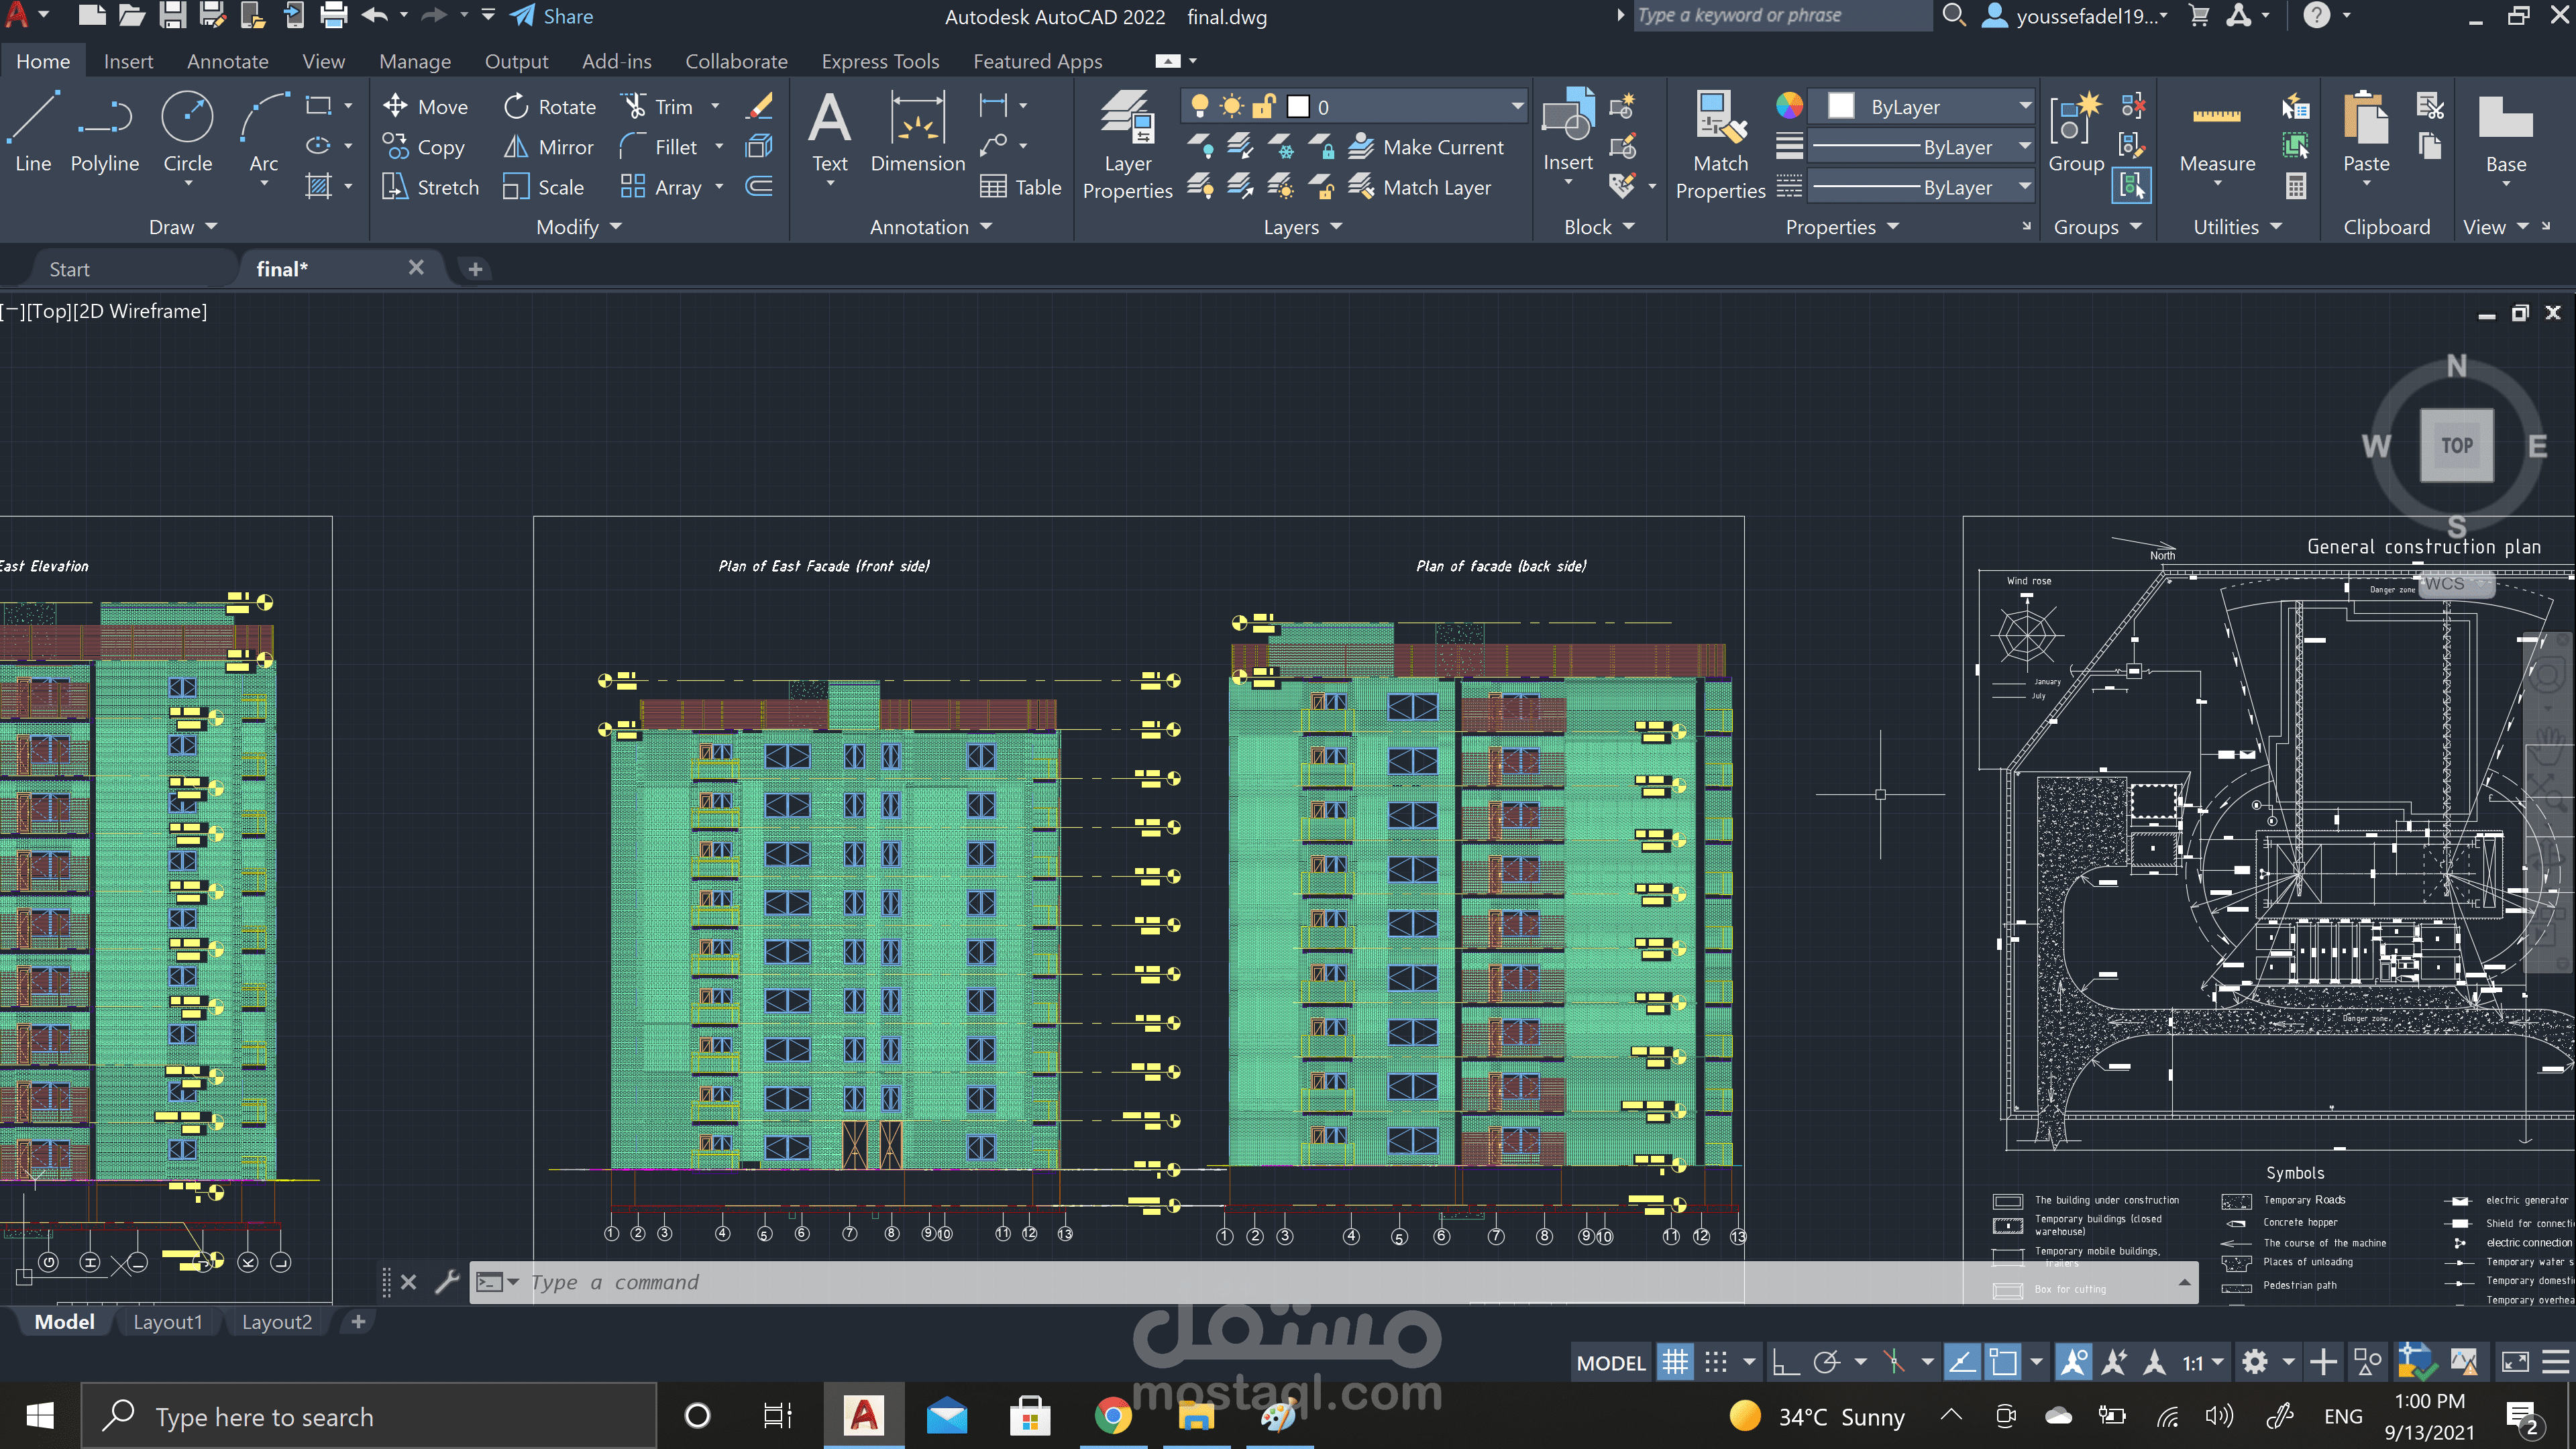
Task: Switch to the Annotate ribbon tab
Action: [x=227, y=61]
